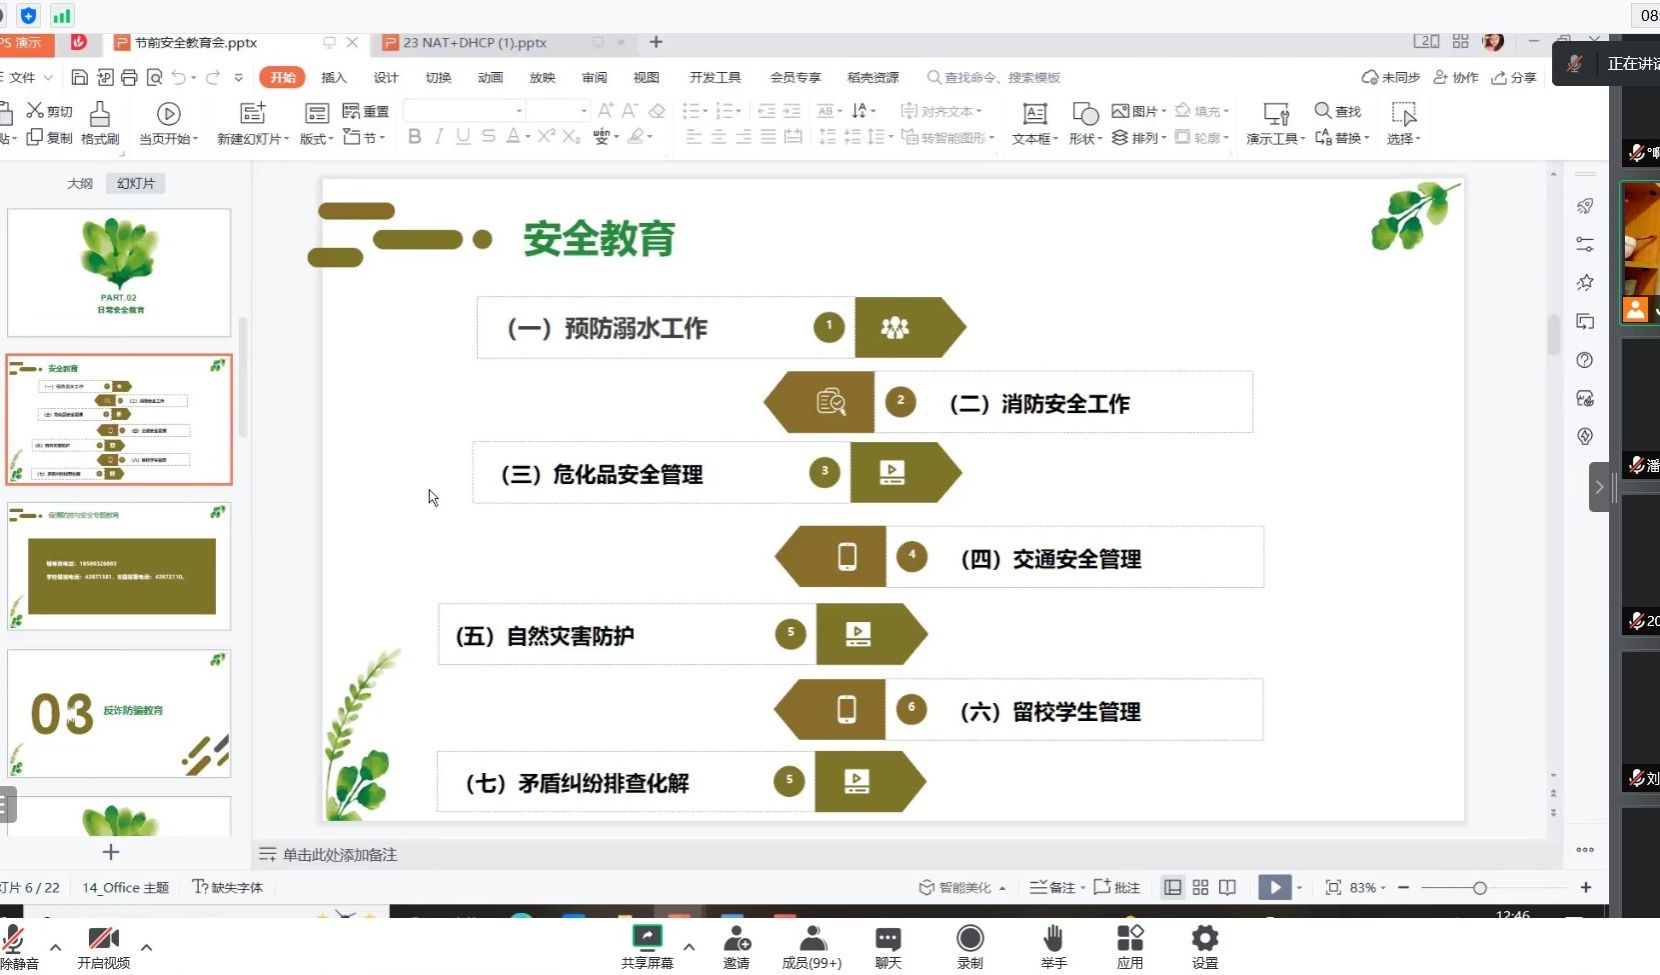Viewport: 1660px width, 975px height.
Task: Start slideshow from current slide (当页开始)
Action: click(x=168, y=115)
